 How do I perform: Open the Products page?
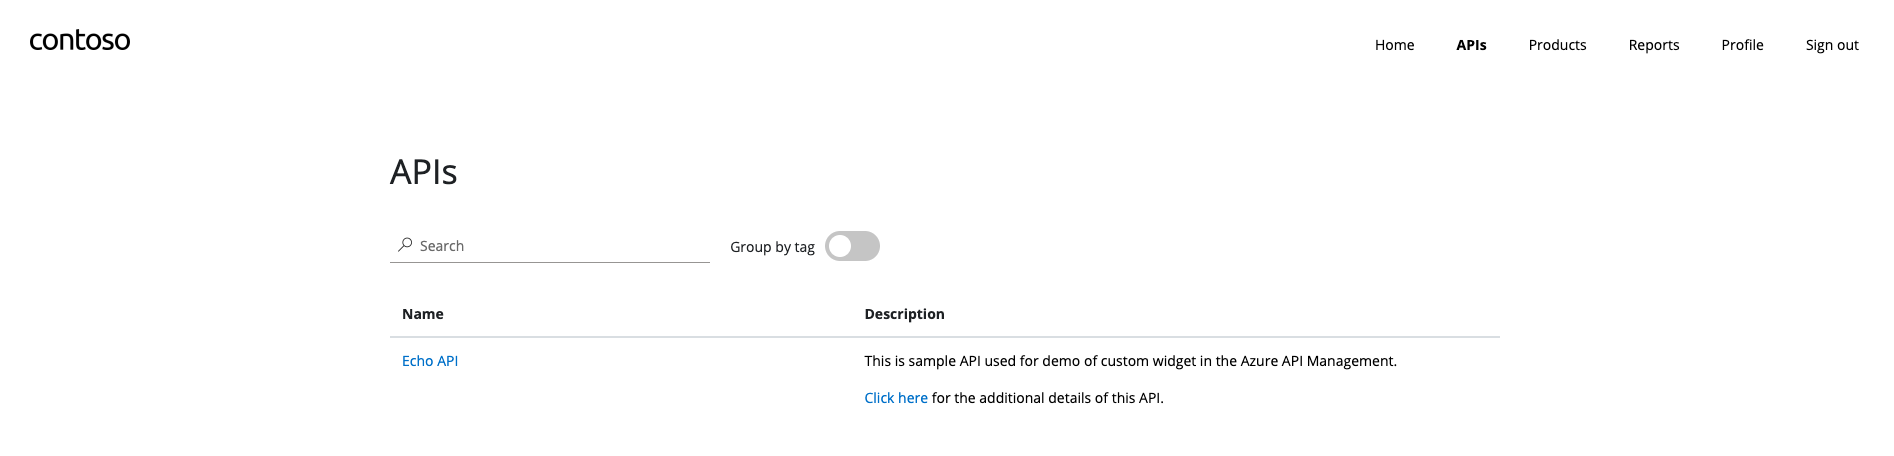(1557, 45)
